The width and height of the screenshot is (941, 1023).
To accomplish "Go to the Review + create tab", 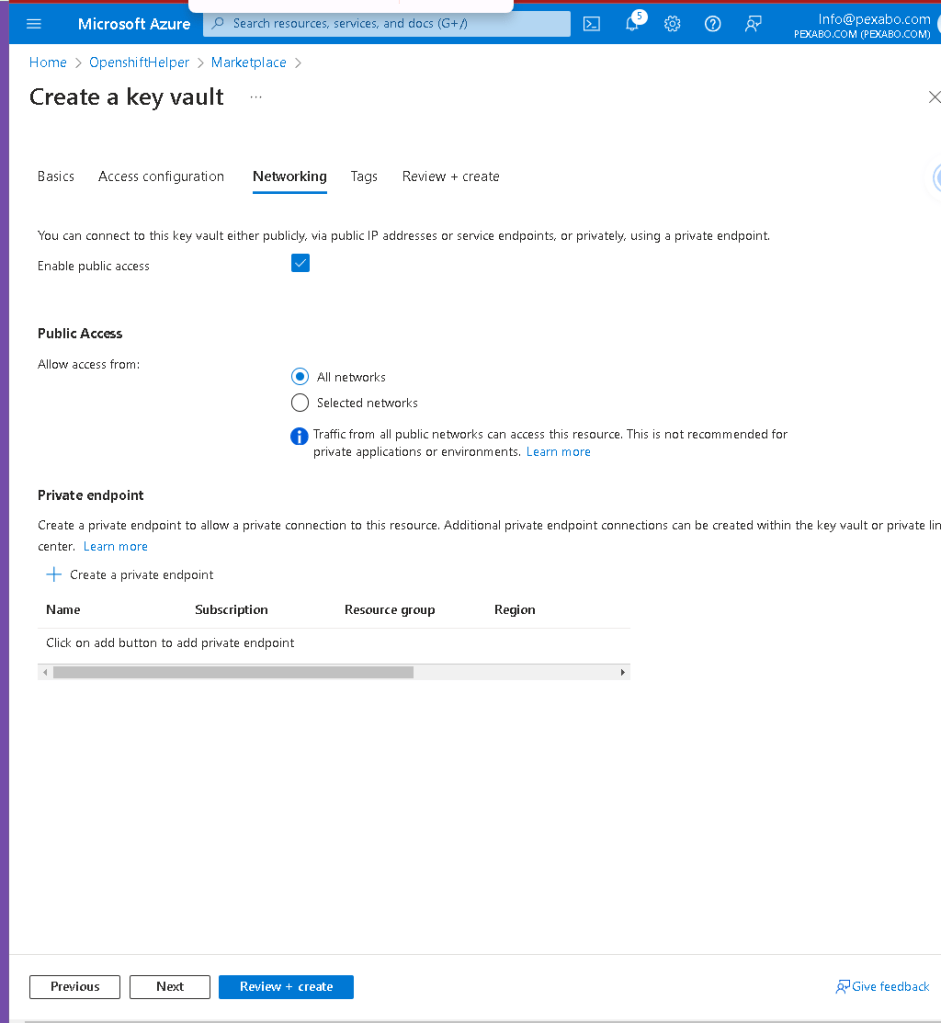I will [450, 176].
